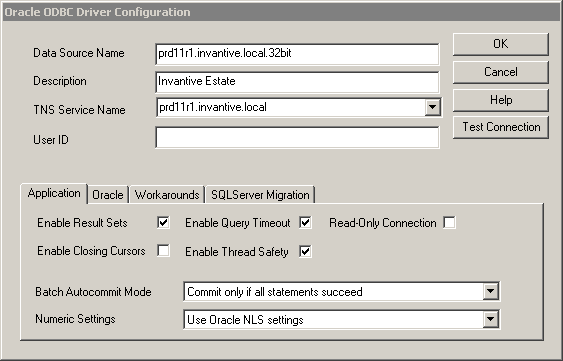This screenshot has height=361, width=563.
Task: Click the 'Enable Result Sets' label text
Action: 82,223
